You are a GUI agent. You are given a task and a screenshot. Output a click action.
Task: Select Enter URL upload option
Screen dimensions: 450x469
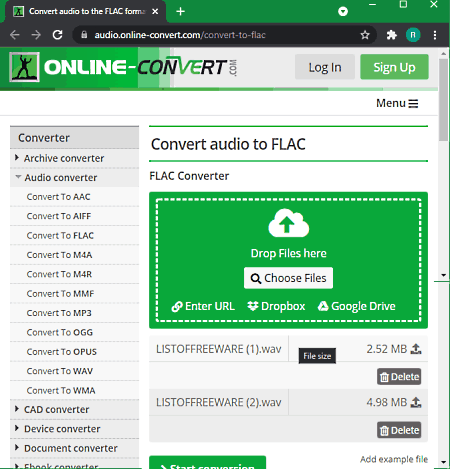click(x=203, y=306)
